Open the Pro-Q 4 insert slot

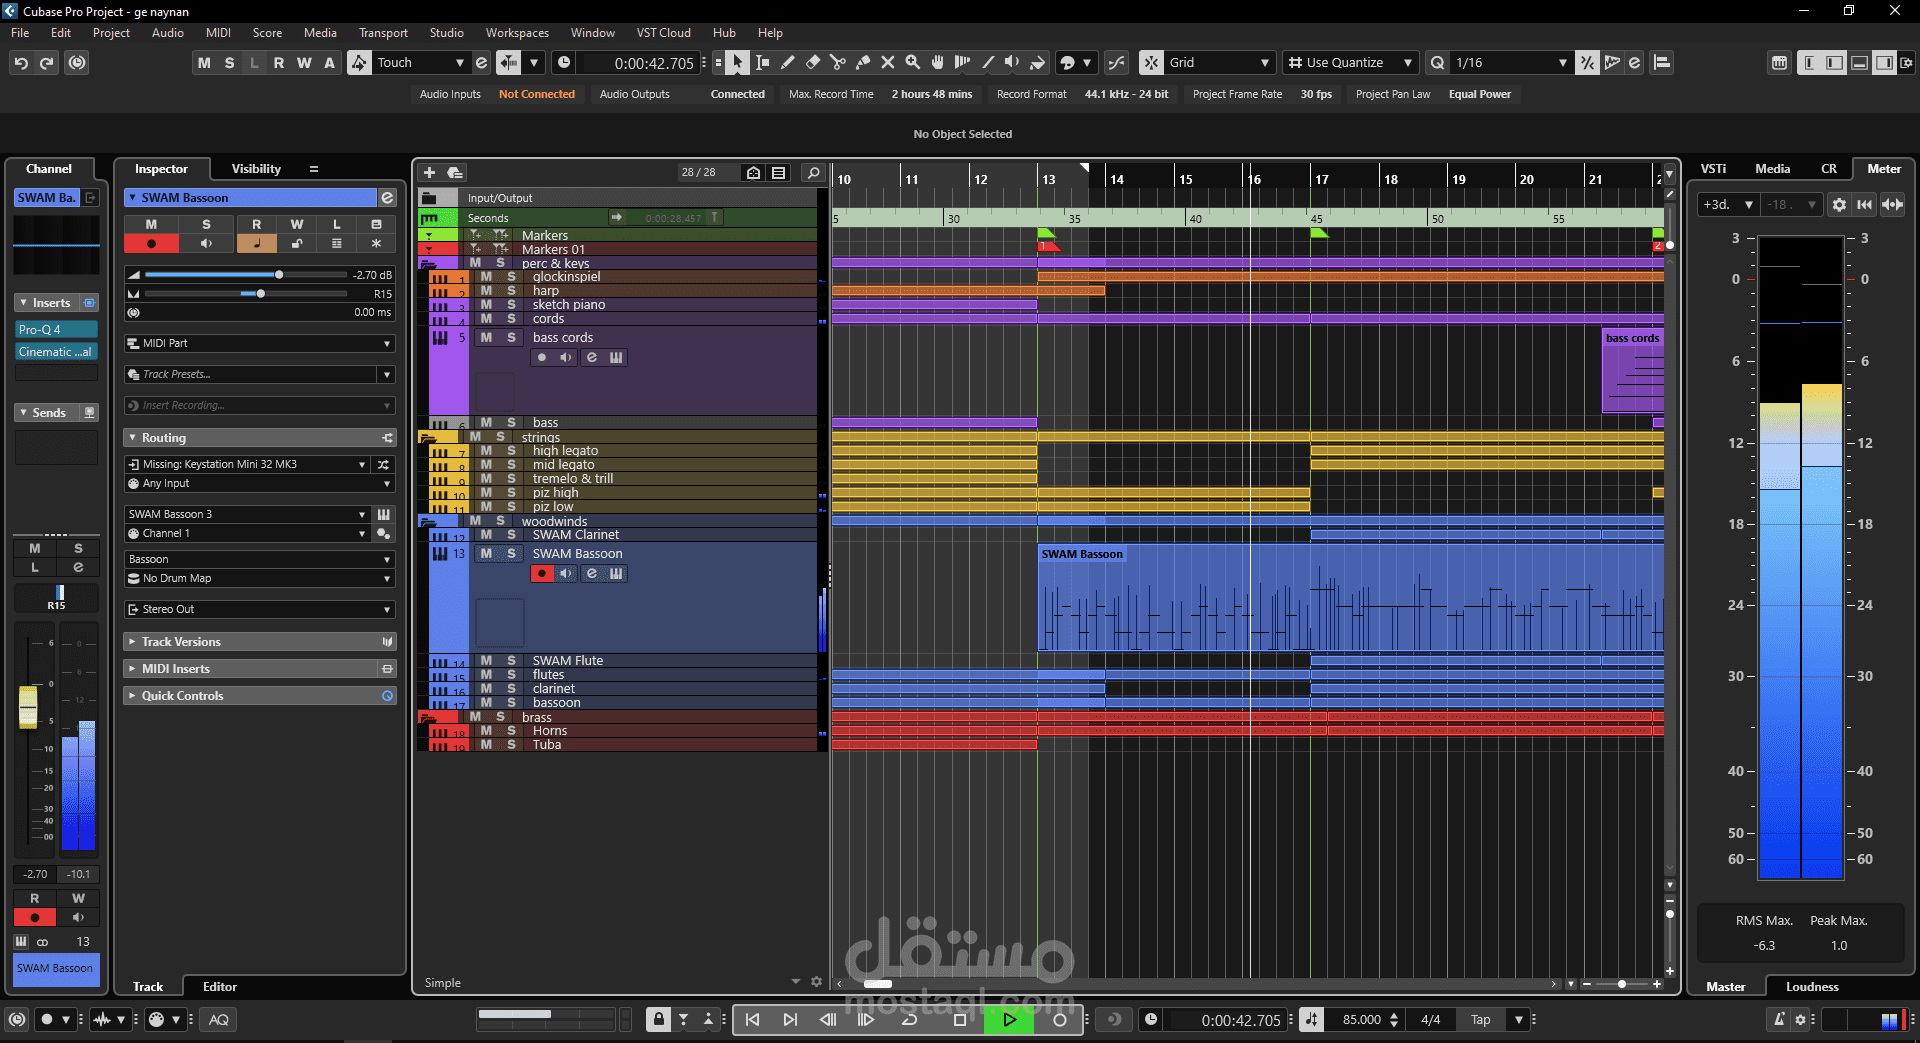[x=56, y=330]
